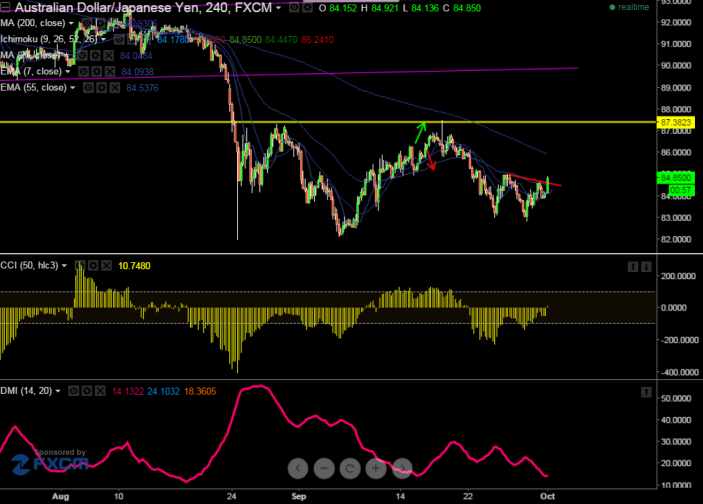Click the high price value 84.921
This screenshot has height=504, width=703.
[385, 8]
